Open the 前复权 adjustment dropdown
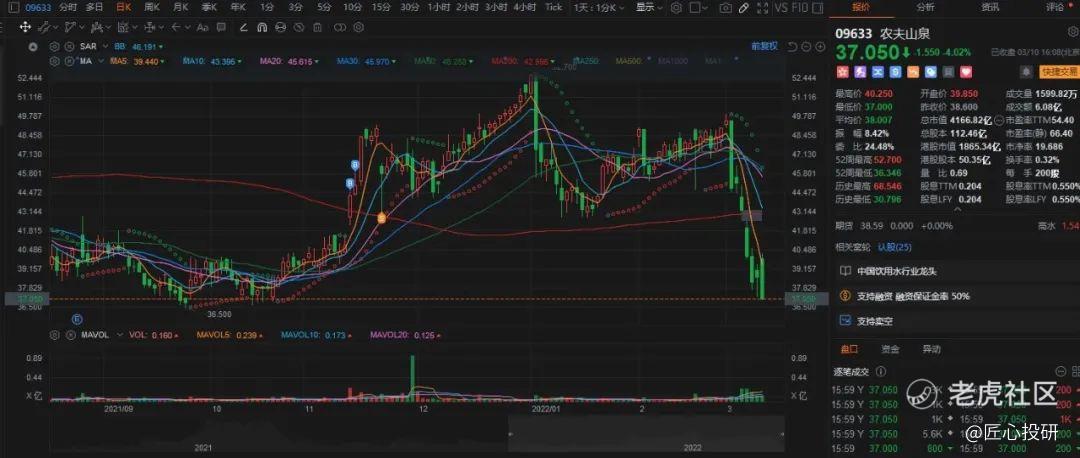The height and width of the screenshot is (458, 1080). click(765, 46)
